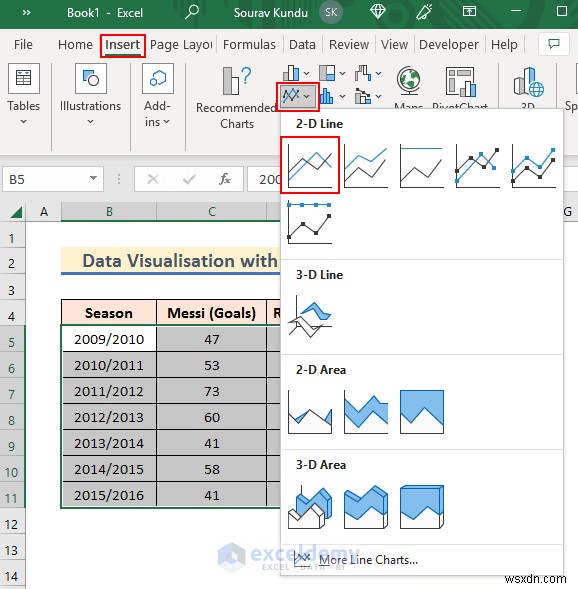Click cell containing 2009/2010
Image resolution: width=578 pixels, height=589 pixels.
(109, 339)
